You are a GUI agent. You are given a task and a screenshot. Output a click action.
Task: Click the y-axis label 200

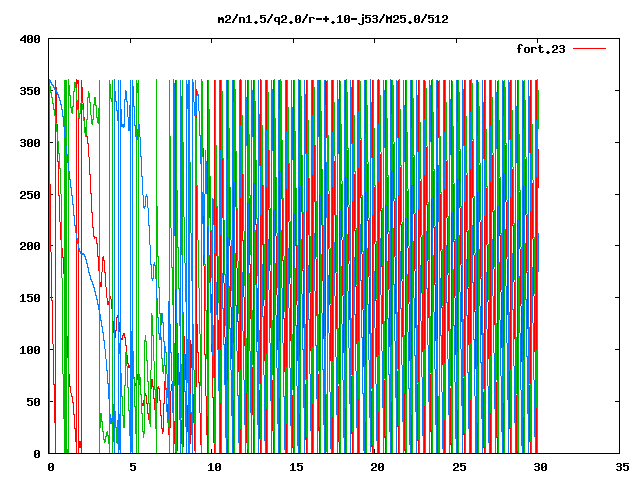click(x=30, y=246)
